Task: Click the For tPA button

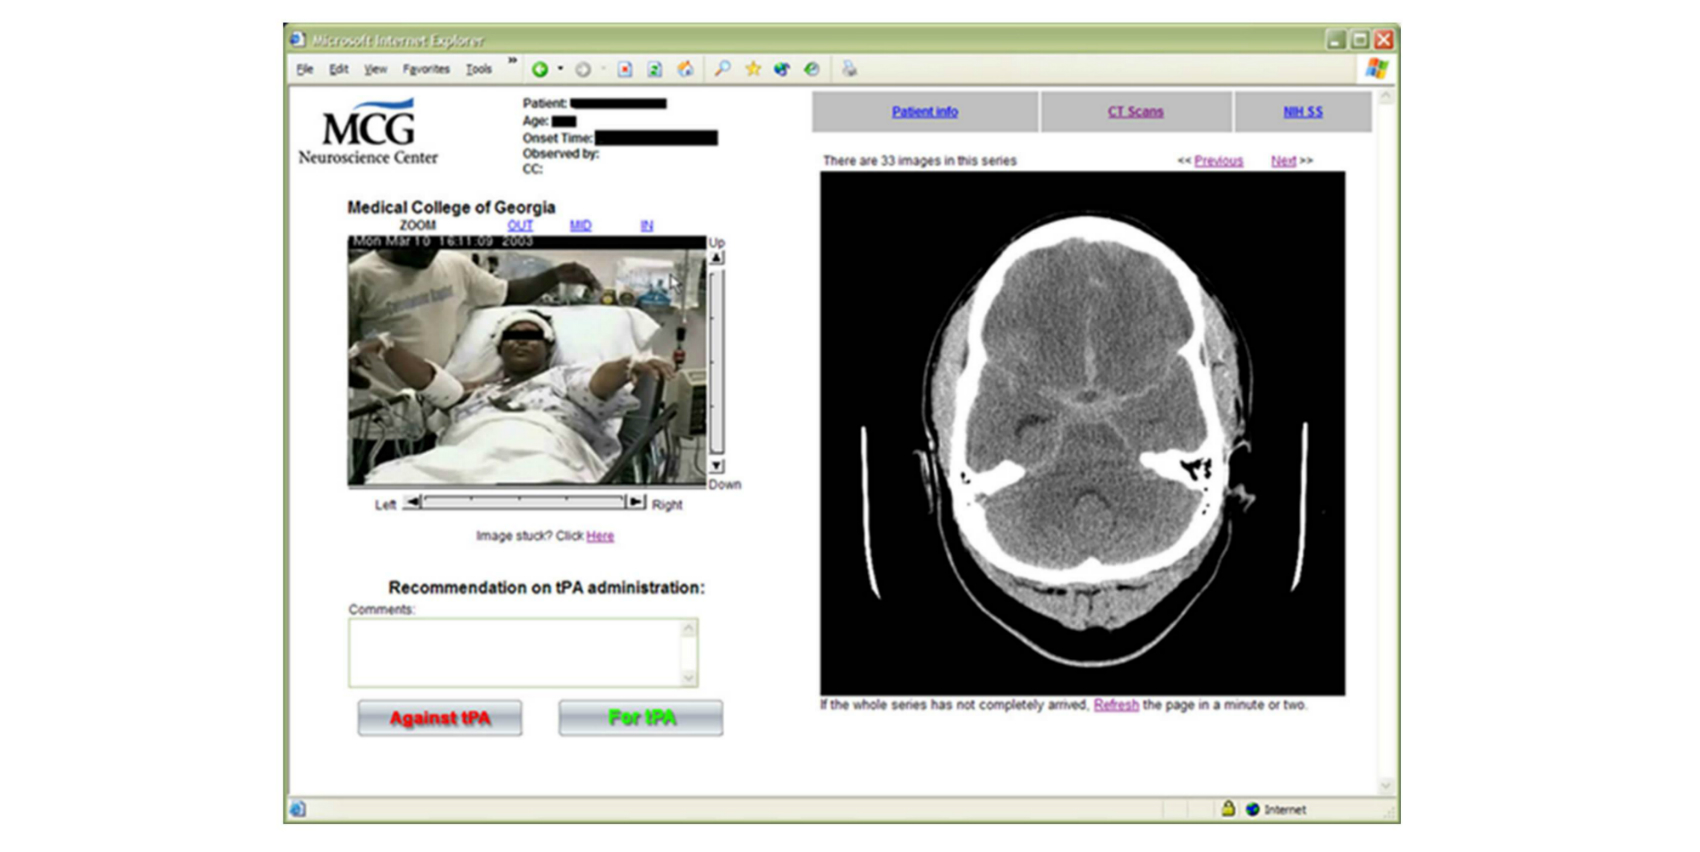Action: click(641, 718)
